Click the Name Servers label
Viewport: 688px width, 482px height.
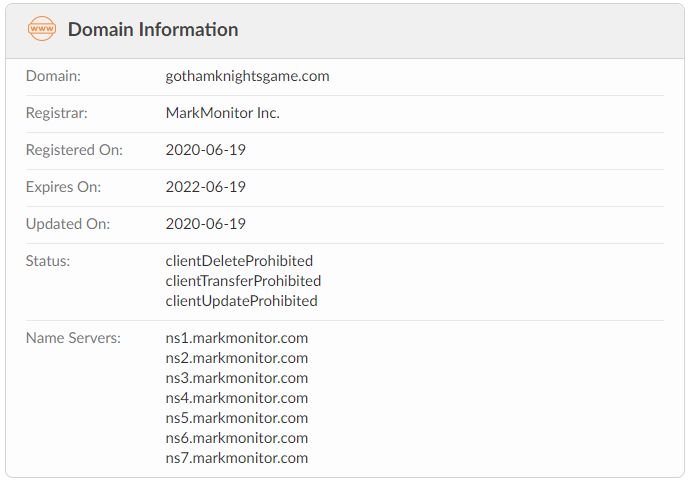click(73, 338)
